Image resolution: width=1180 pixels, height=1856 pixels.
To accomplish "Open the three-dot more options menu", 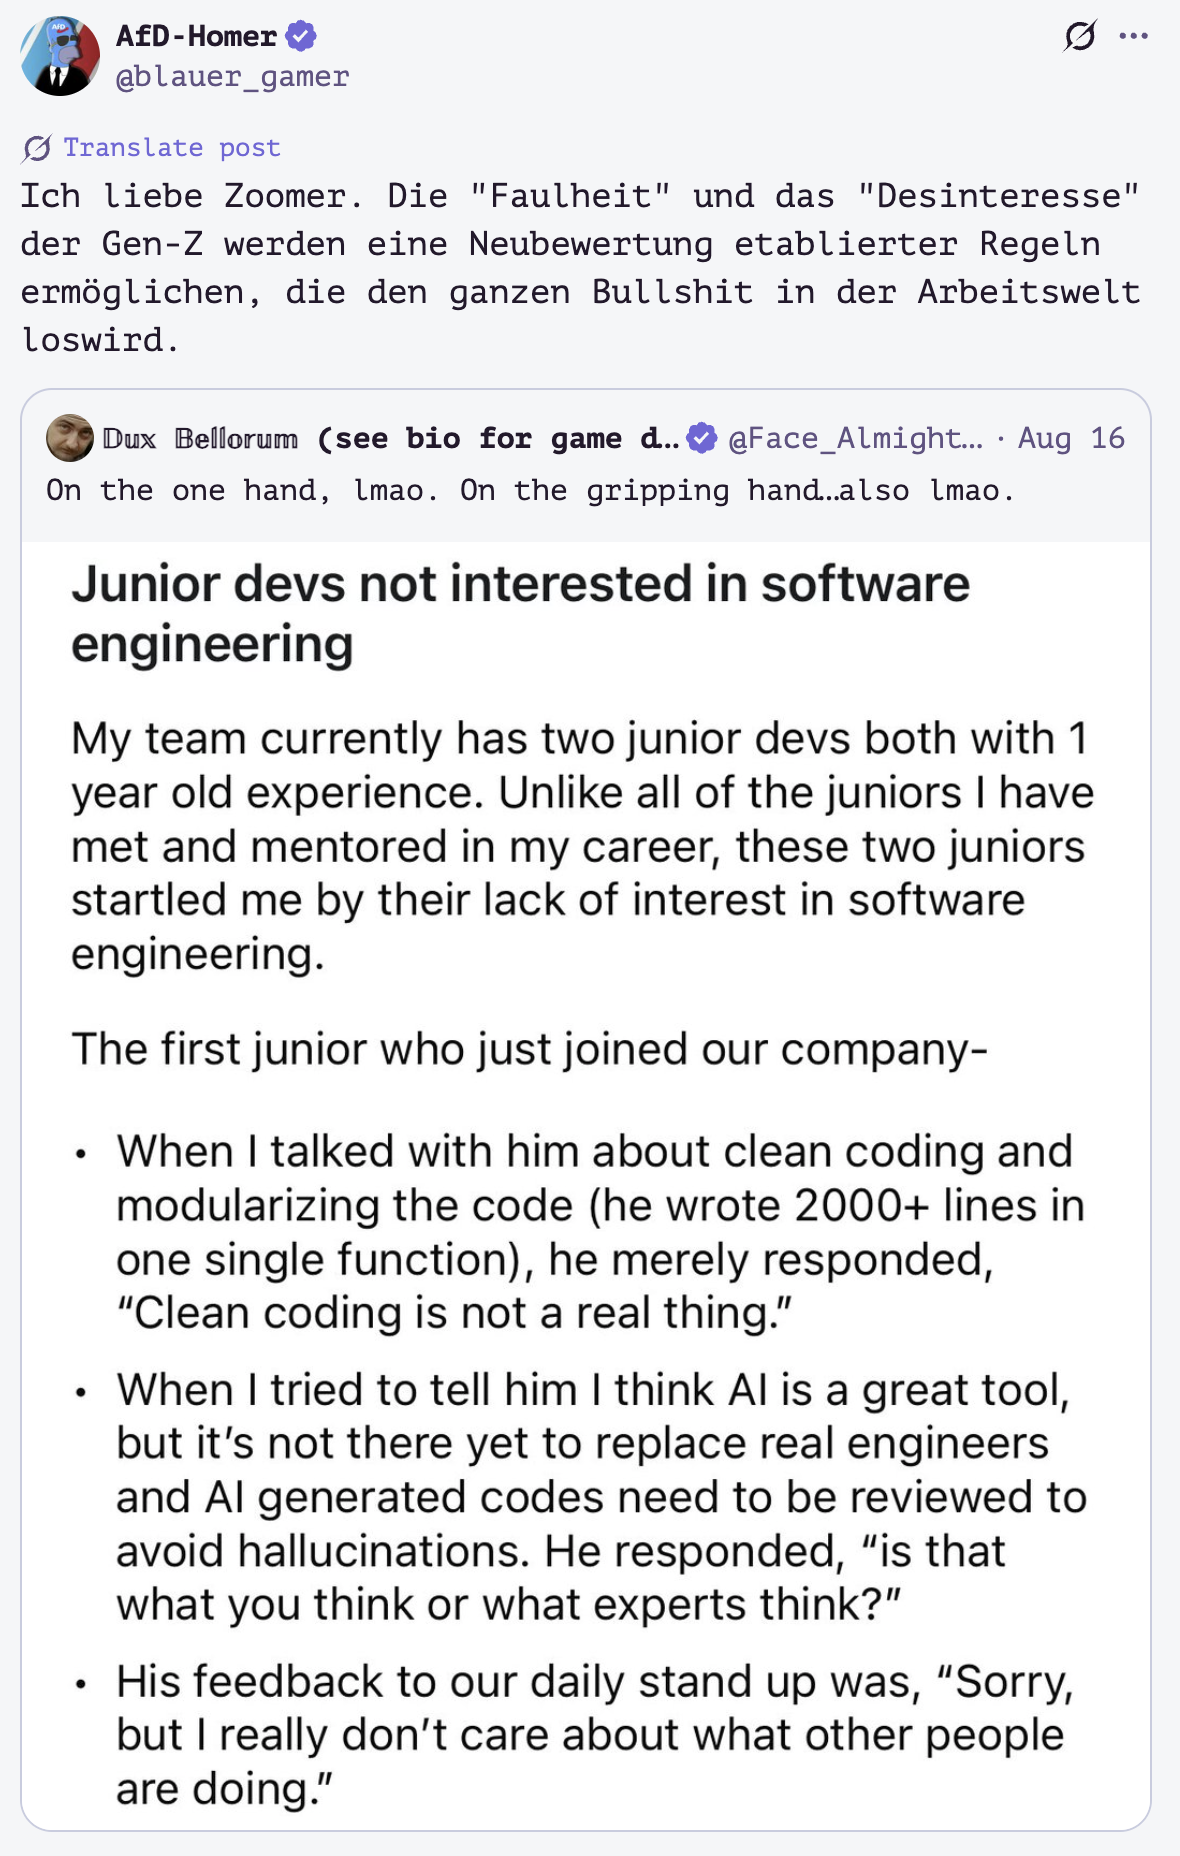I will coord(1133,36).
